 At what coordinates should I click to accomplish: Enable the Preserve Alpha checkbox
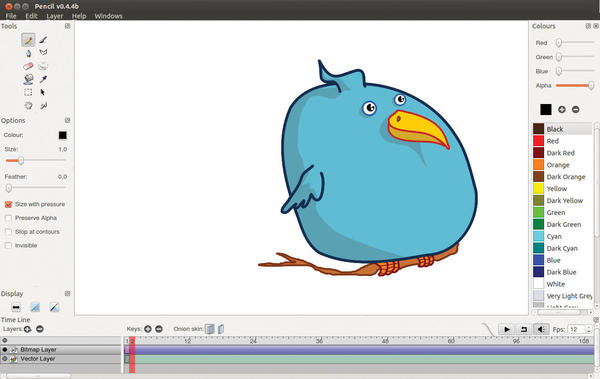[8, 218]
